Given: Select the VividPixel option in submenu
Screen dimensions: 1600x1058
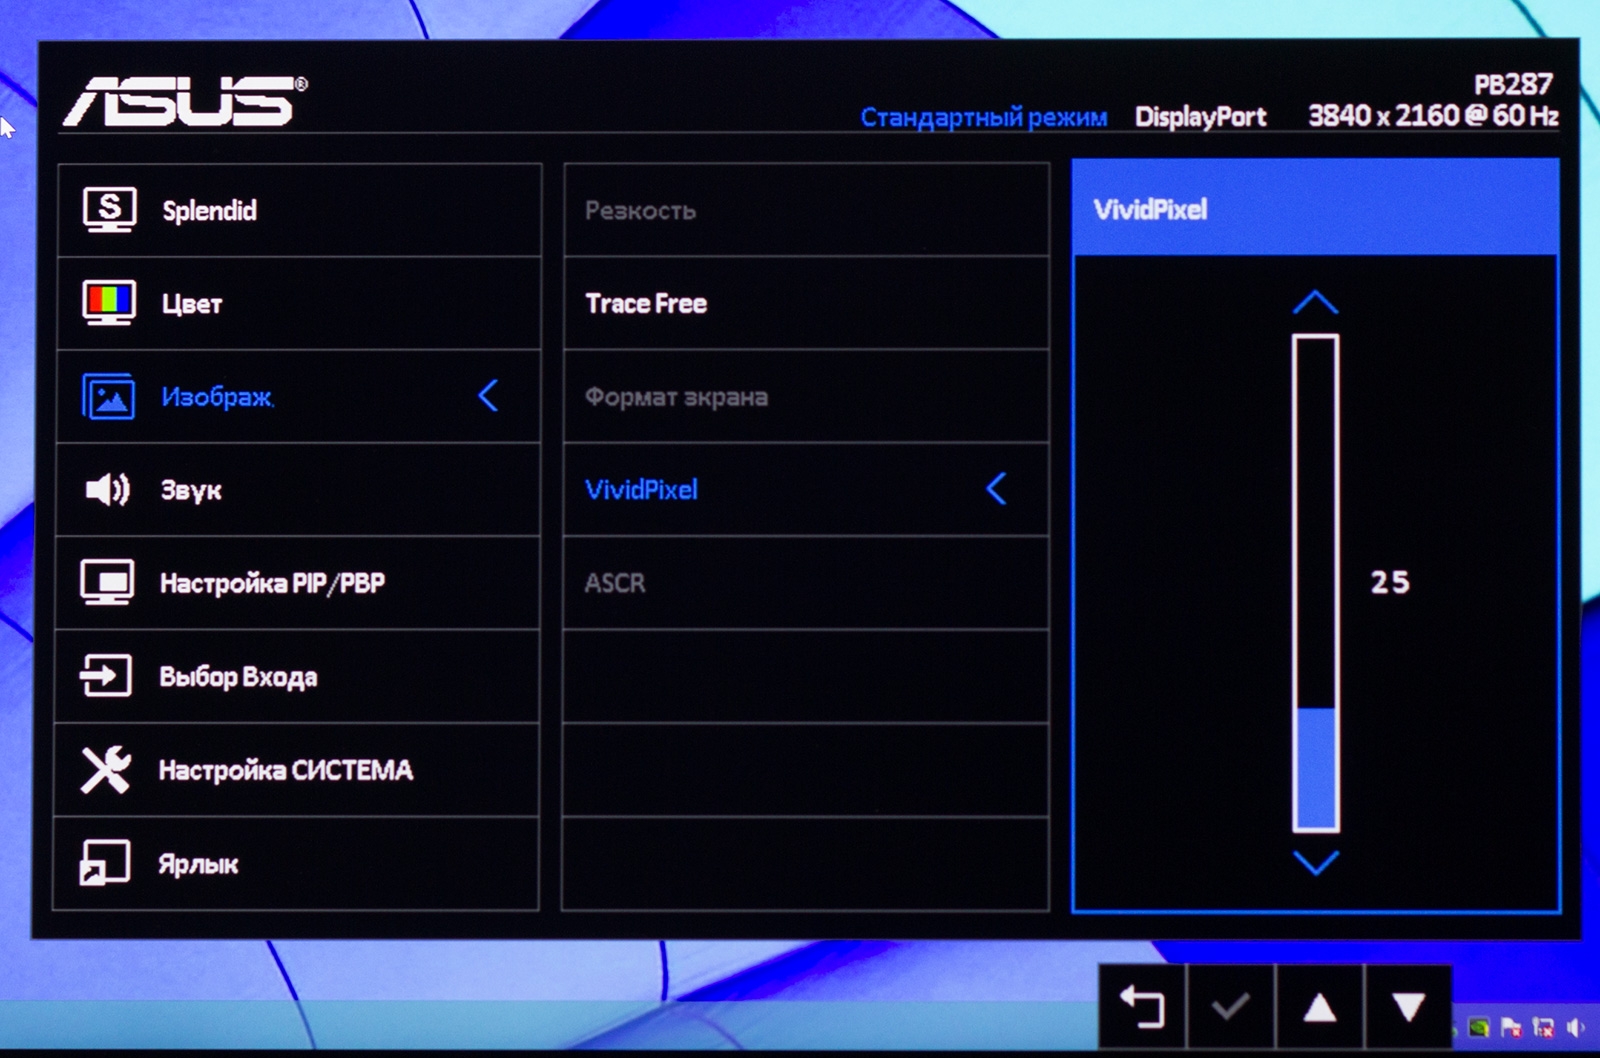Looking at the screenshot, I should (806, 490).
